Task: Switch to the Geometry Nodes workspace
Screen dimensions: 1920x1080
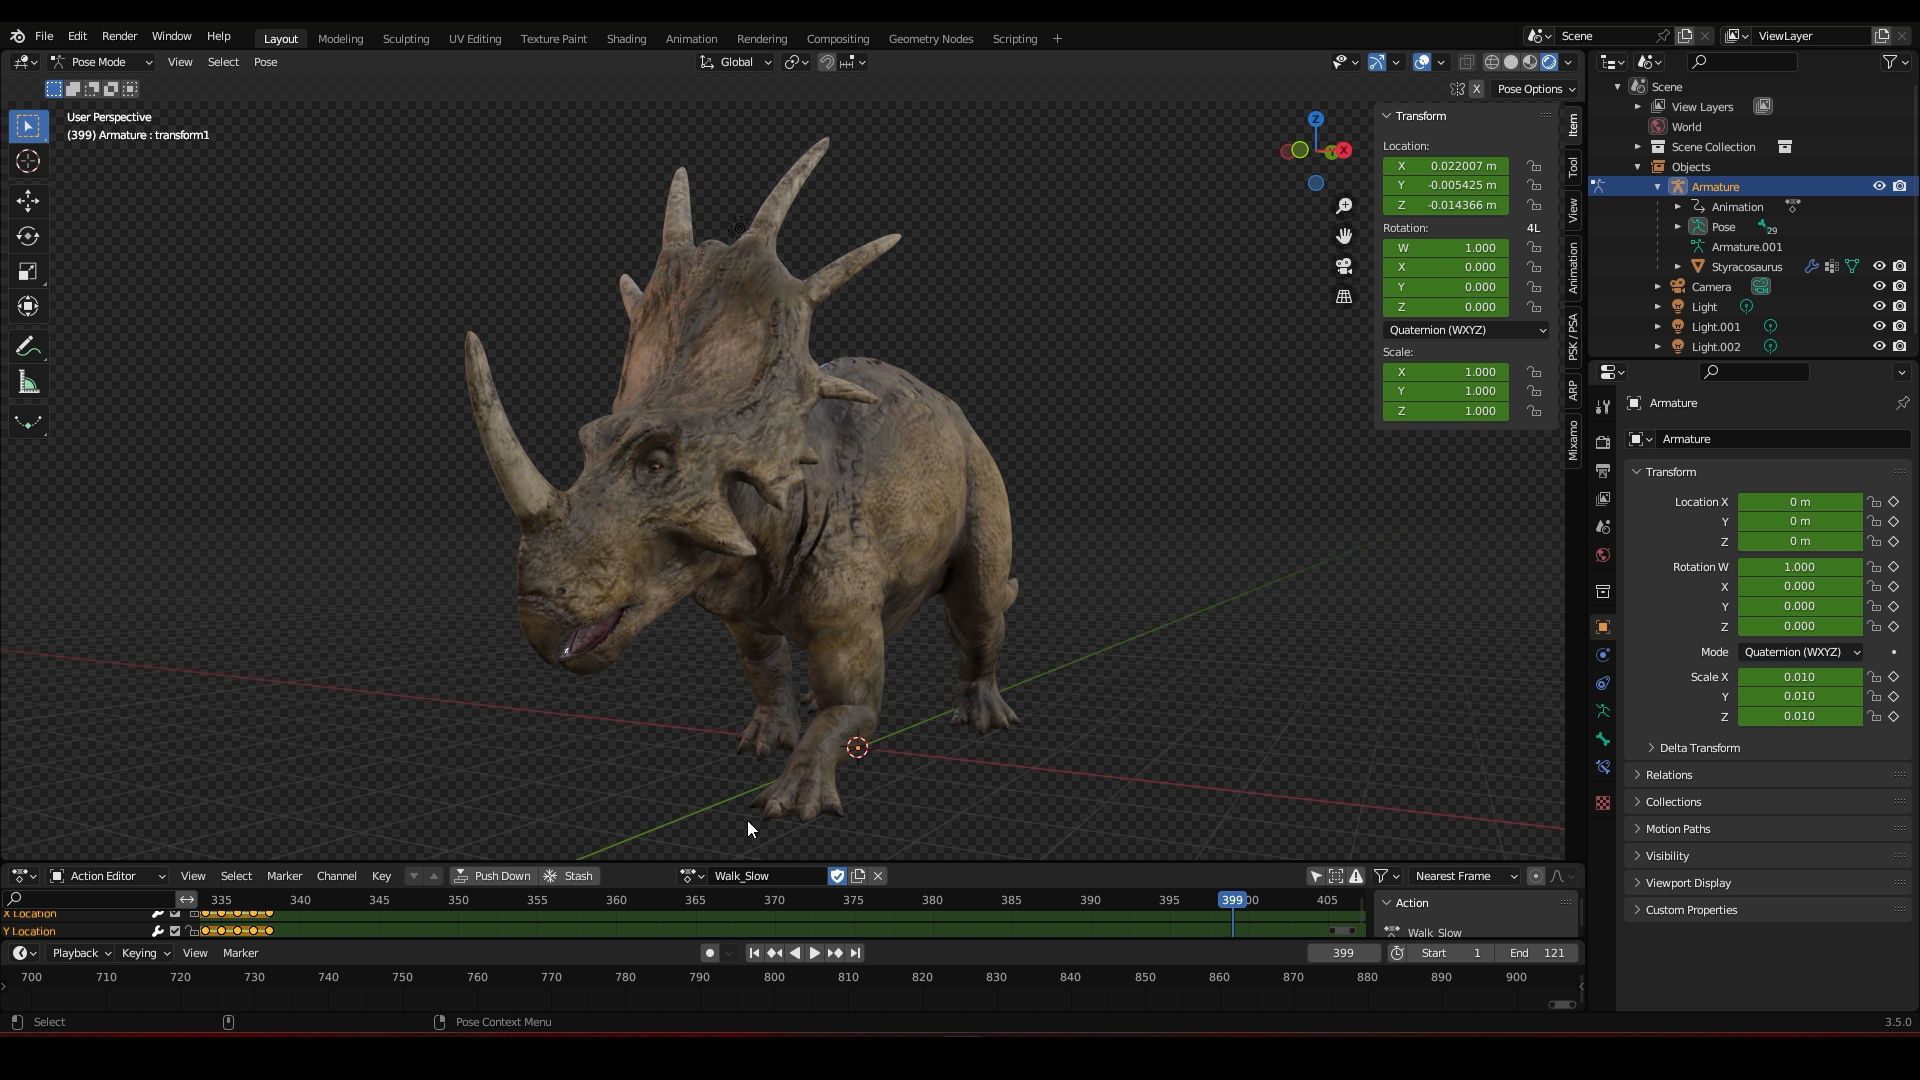Action: tap(930, 39)
